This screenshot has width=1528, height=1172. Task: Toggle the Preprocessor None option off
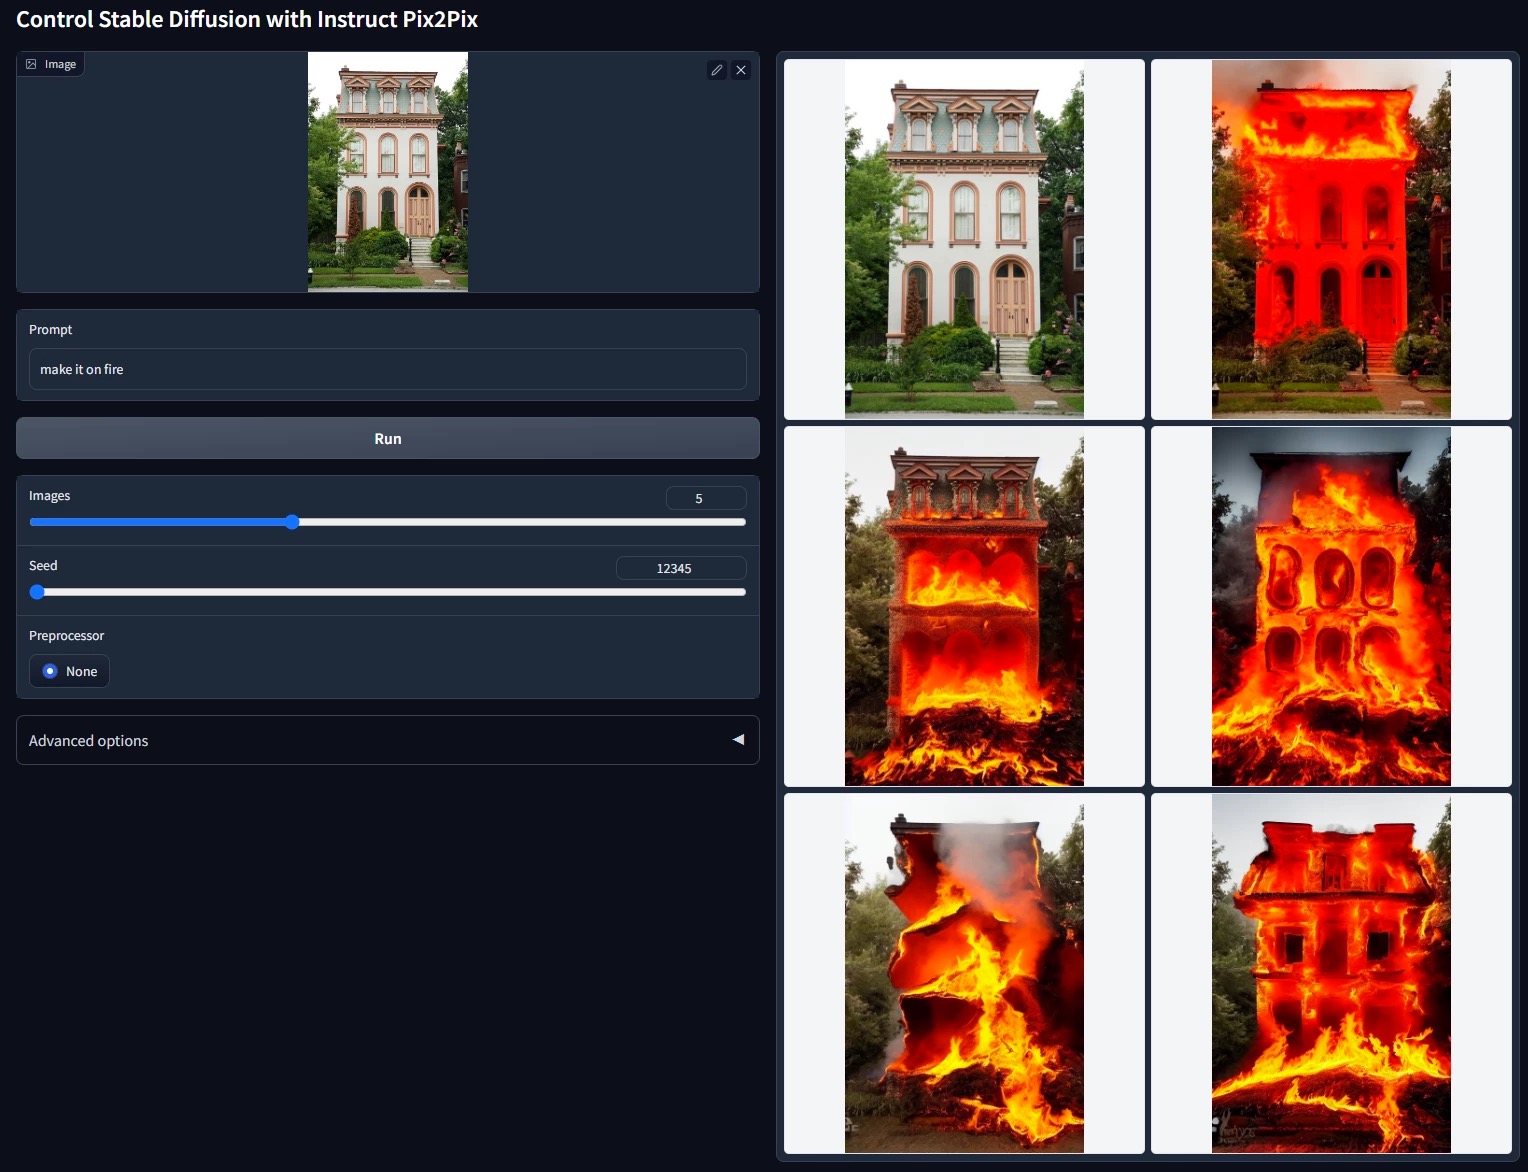point(69,671)
